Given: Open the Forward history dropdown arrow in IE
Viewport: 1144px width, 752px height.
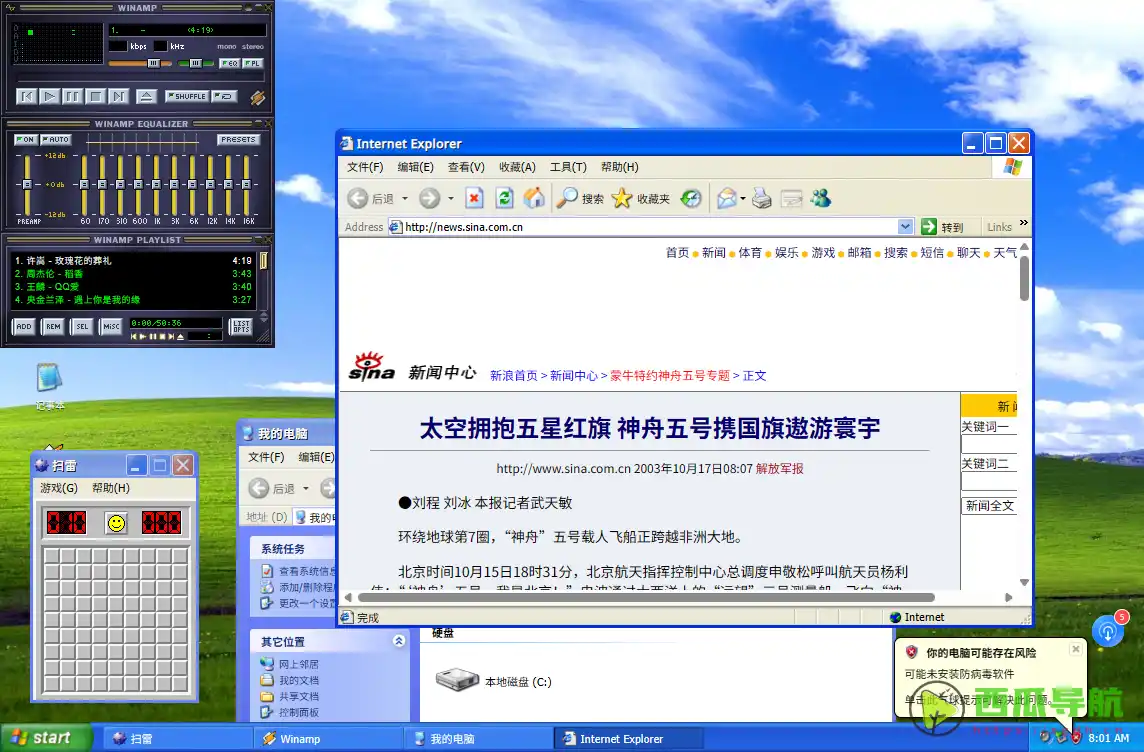Looking at the screenshot, I should [x=451, y=198].
